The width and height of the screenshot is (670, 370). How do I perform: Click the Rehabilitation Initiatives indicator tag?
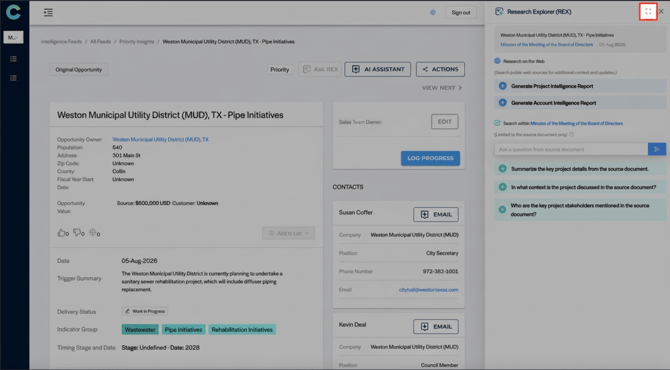(x=242, y=329)
